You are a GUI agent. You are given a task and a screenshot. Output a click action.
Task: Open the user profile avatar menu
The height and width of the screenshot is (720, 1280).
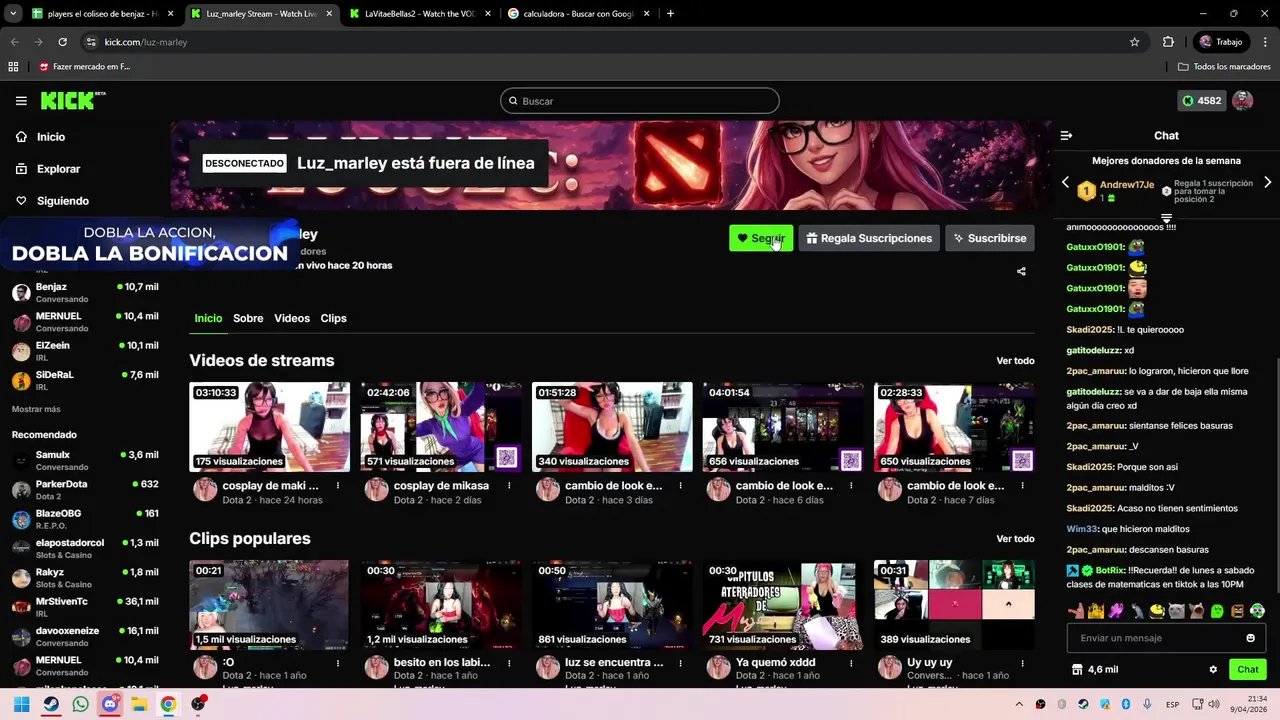tap(1243, 101)
